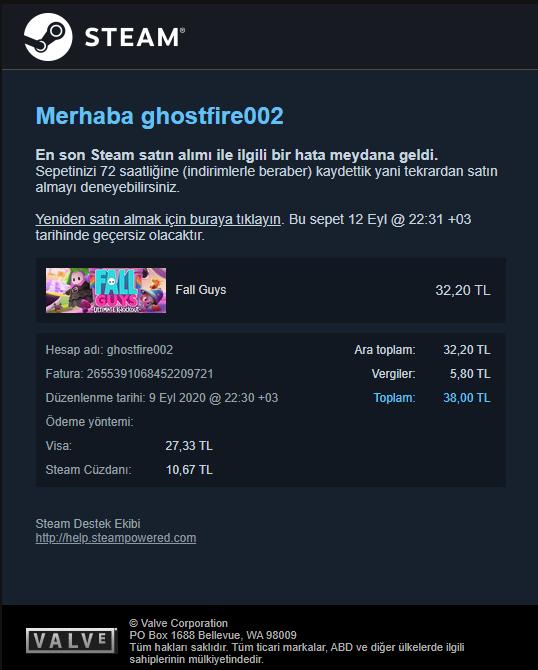Click the STEAM wordmark in the header
Viewport: 538px width, 670px height.
[135, 37]
